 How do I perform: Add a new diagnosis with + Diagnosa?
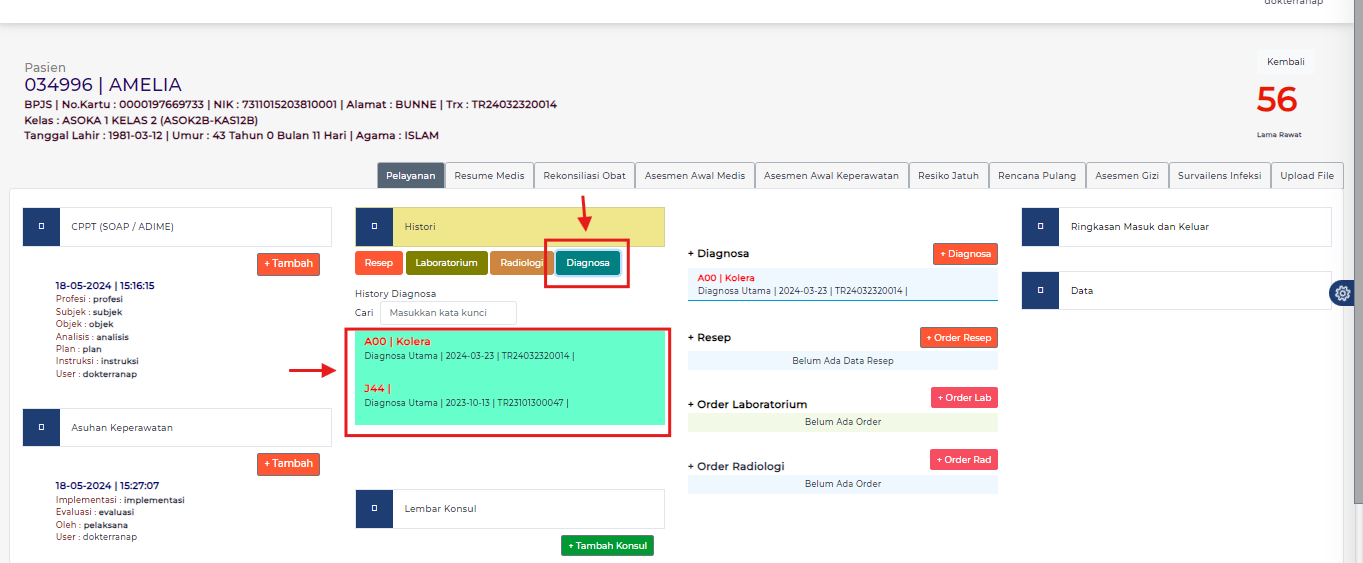(x=965, y=254)
